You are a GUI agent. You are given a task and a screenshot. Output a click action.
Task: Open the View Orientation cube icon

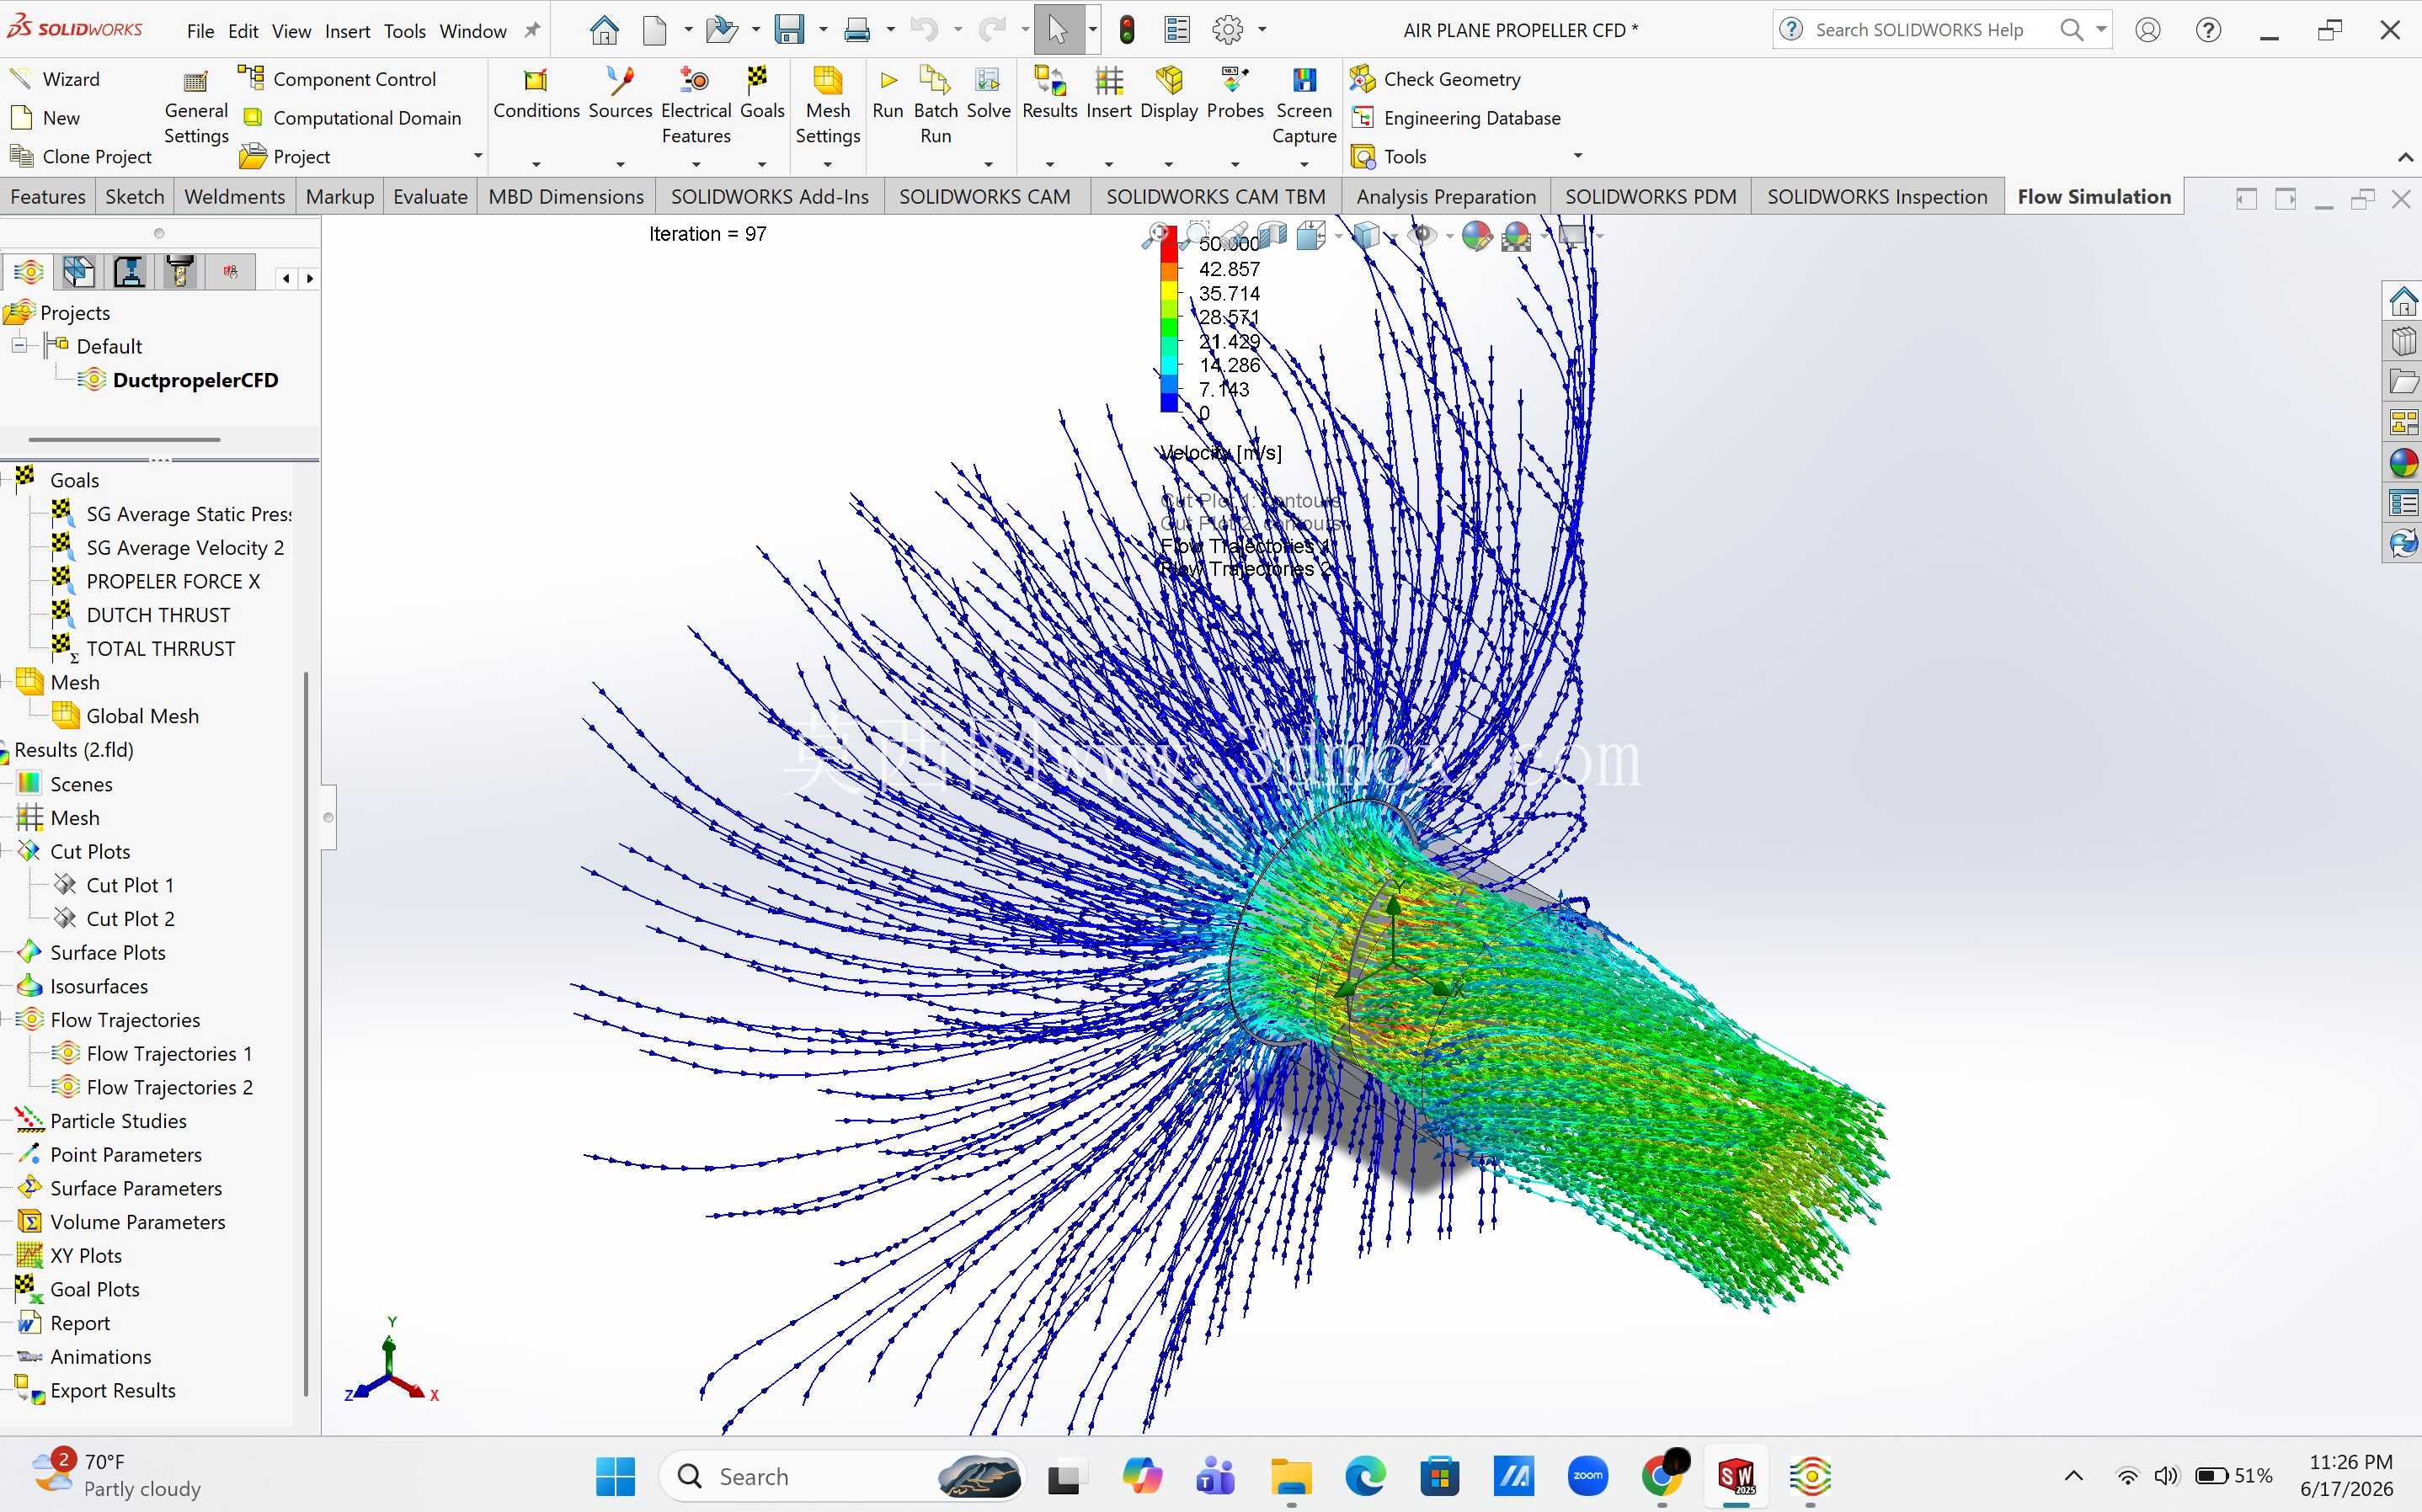1310,236
